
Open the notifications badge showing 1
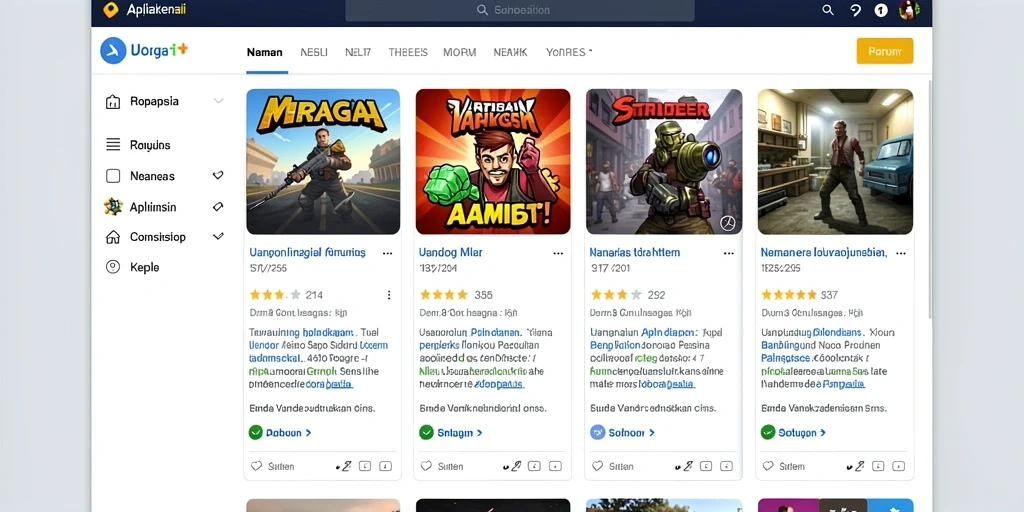[881, 10]
